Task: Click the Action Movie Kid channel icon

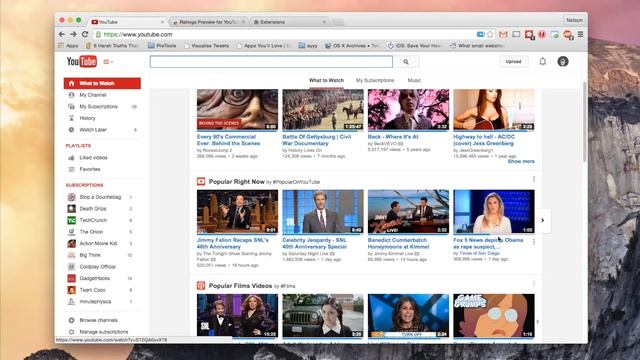Action: [71, 243]
